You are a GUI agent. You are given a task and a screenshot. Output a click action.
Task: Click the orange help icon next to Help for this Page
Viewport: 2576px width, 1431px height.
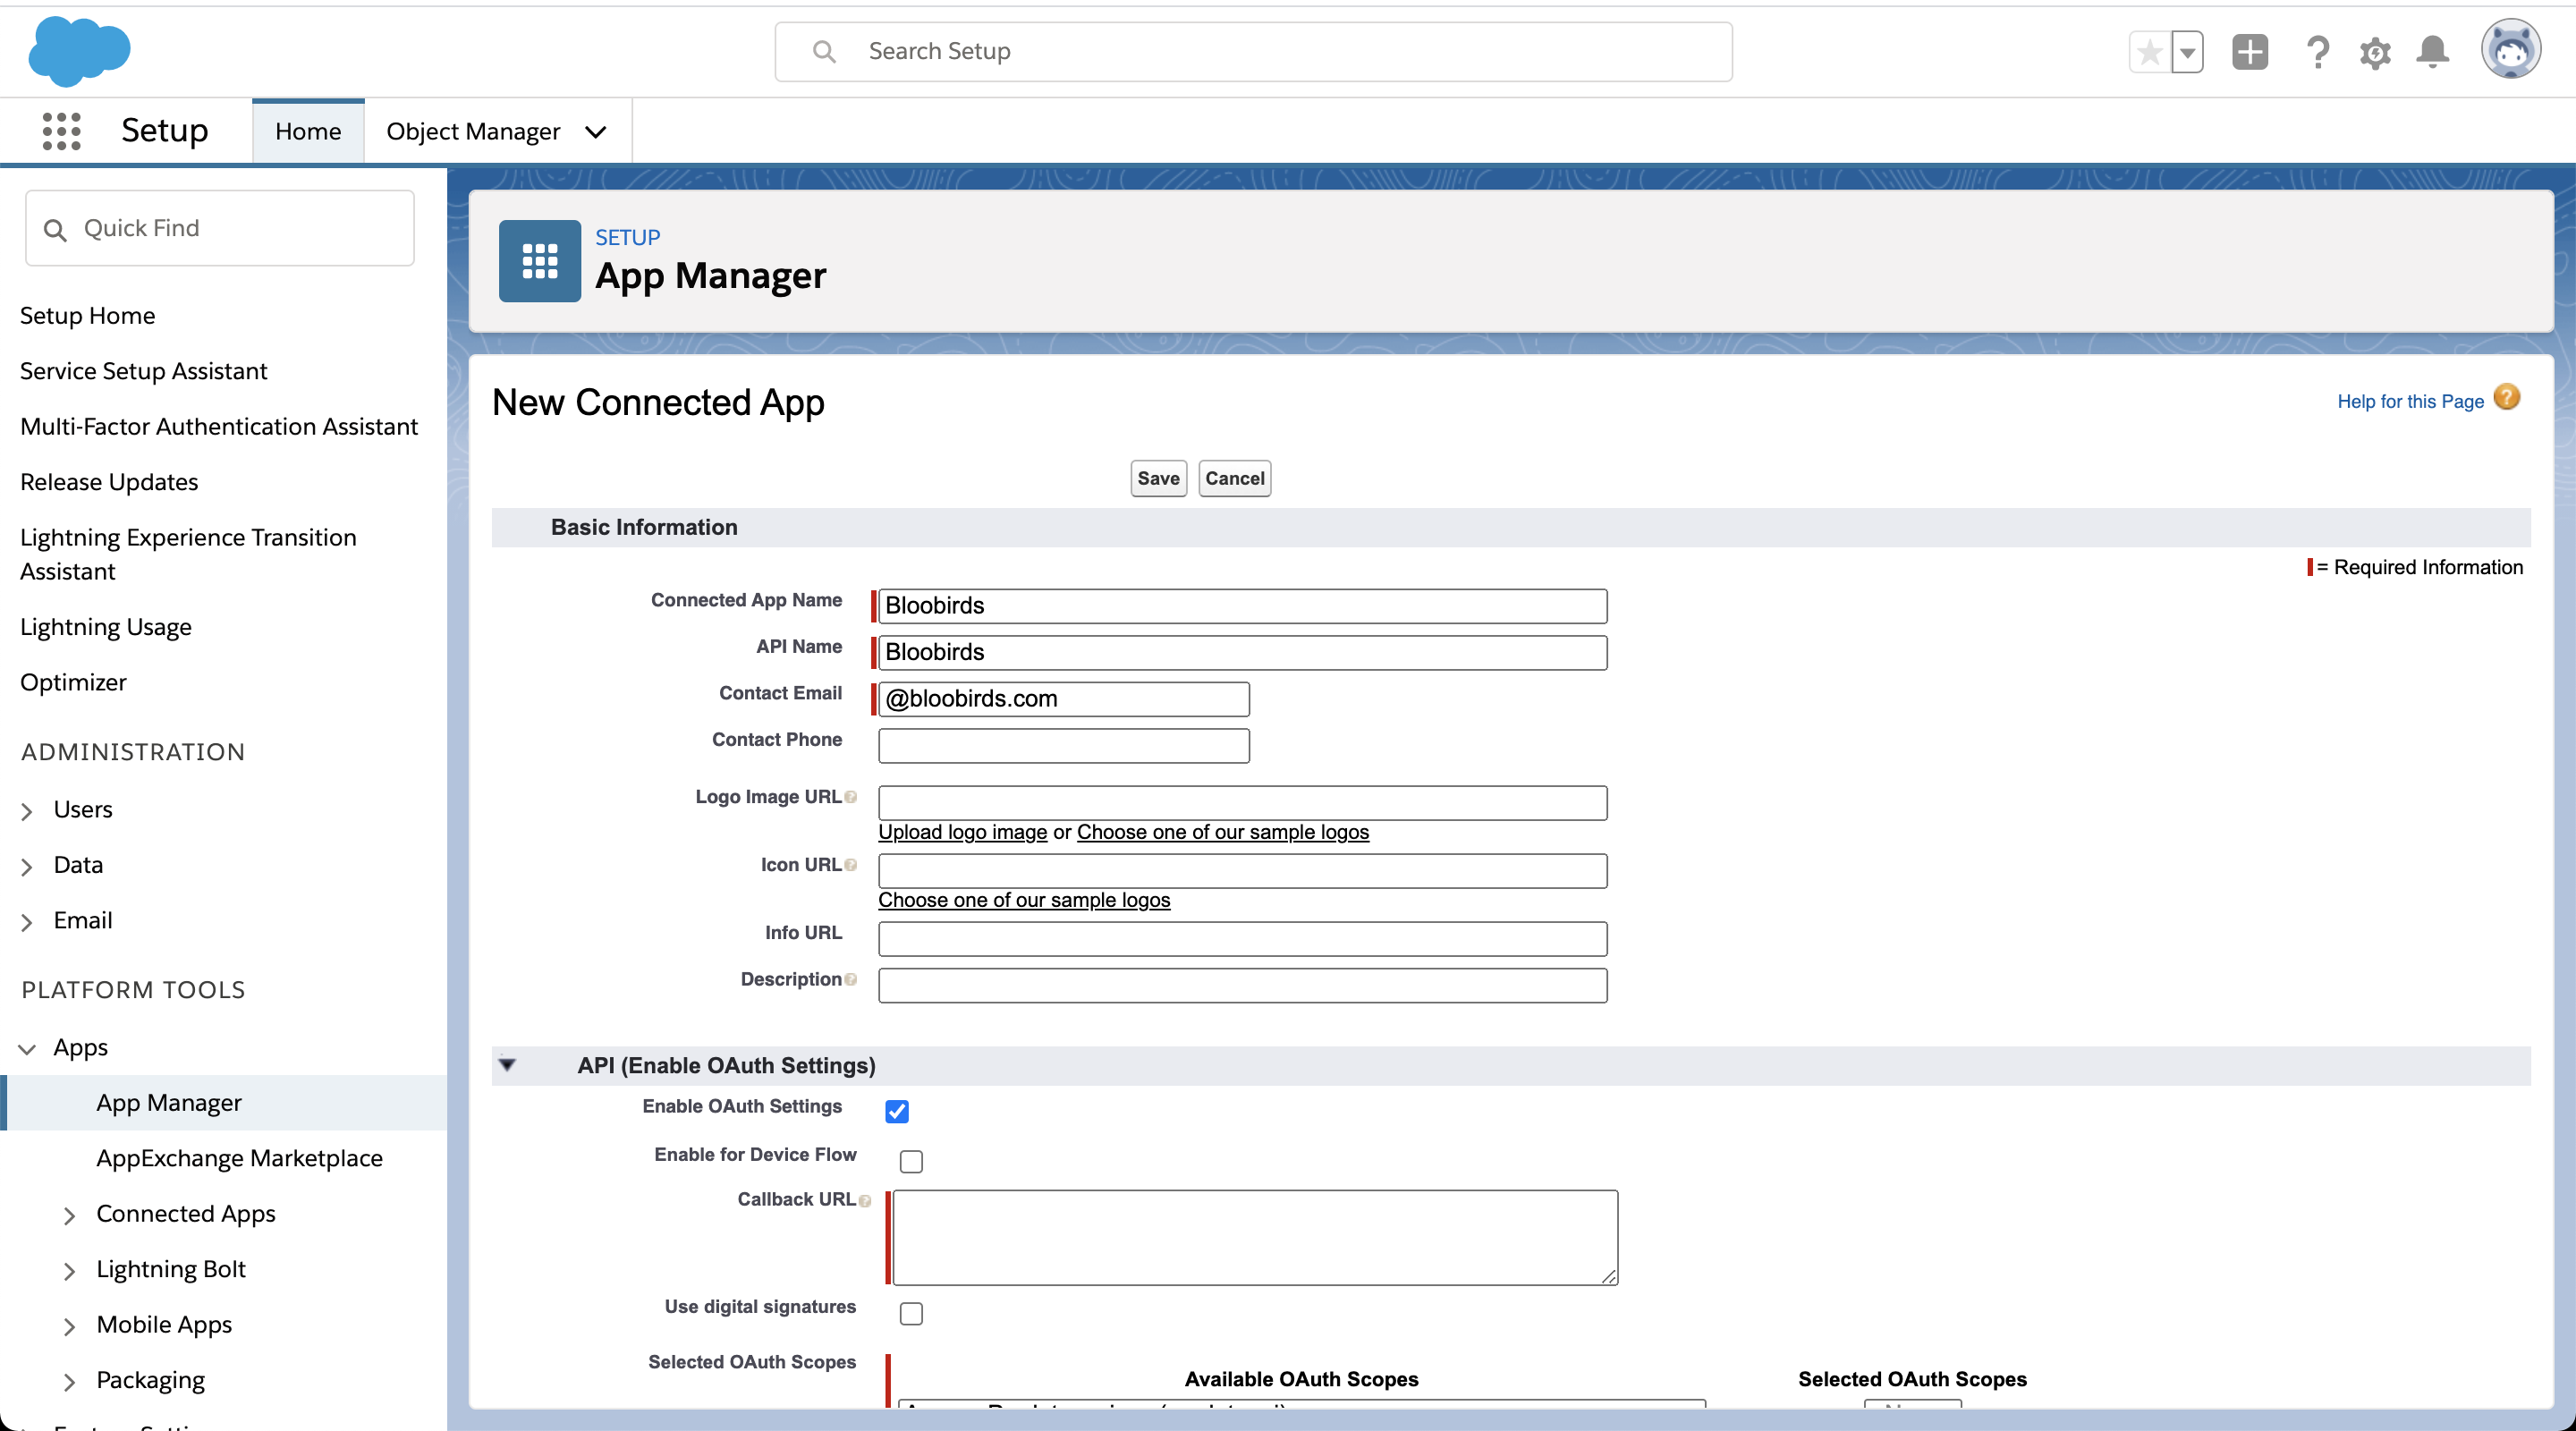tap(2507, 398)
